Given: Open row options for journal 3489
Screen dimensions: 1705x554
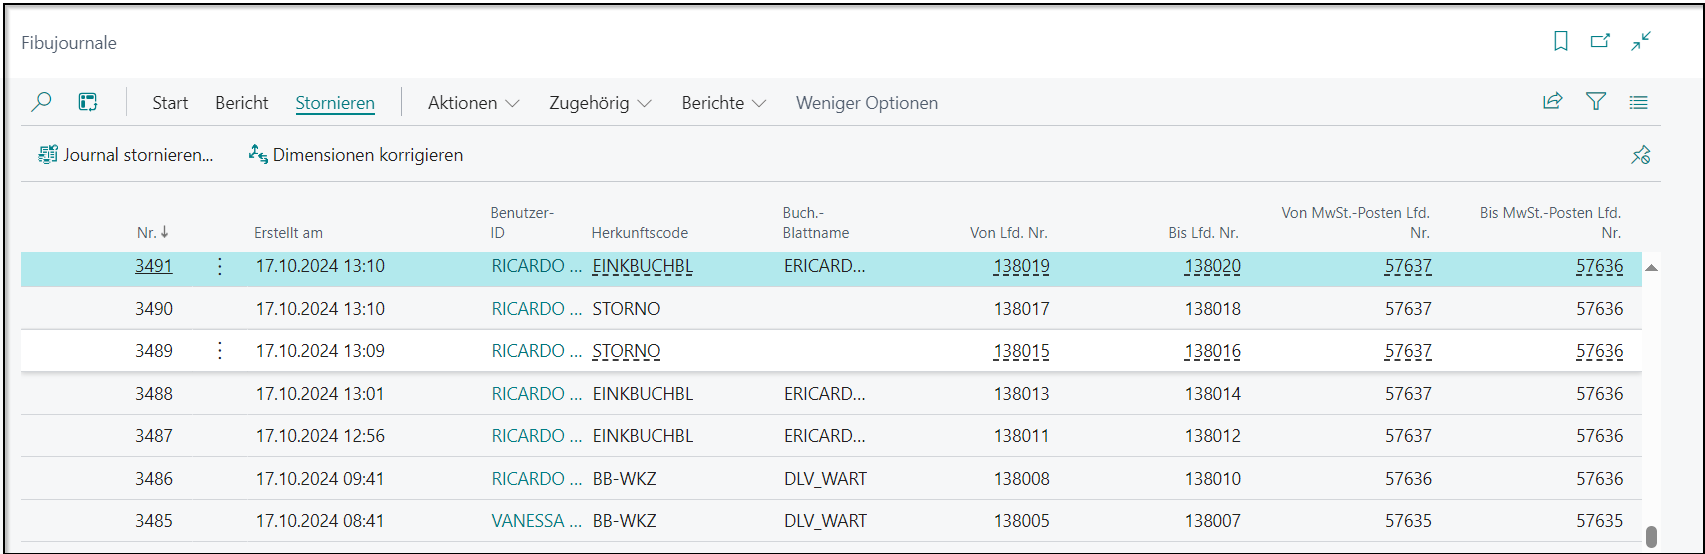Looking at the screenshot, I should [x=220, y=351].
